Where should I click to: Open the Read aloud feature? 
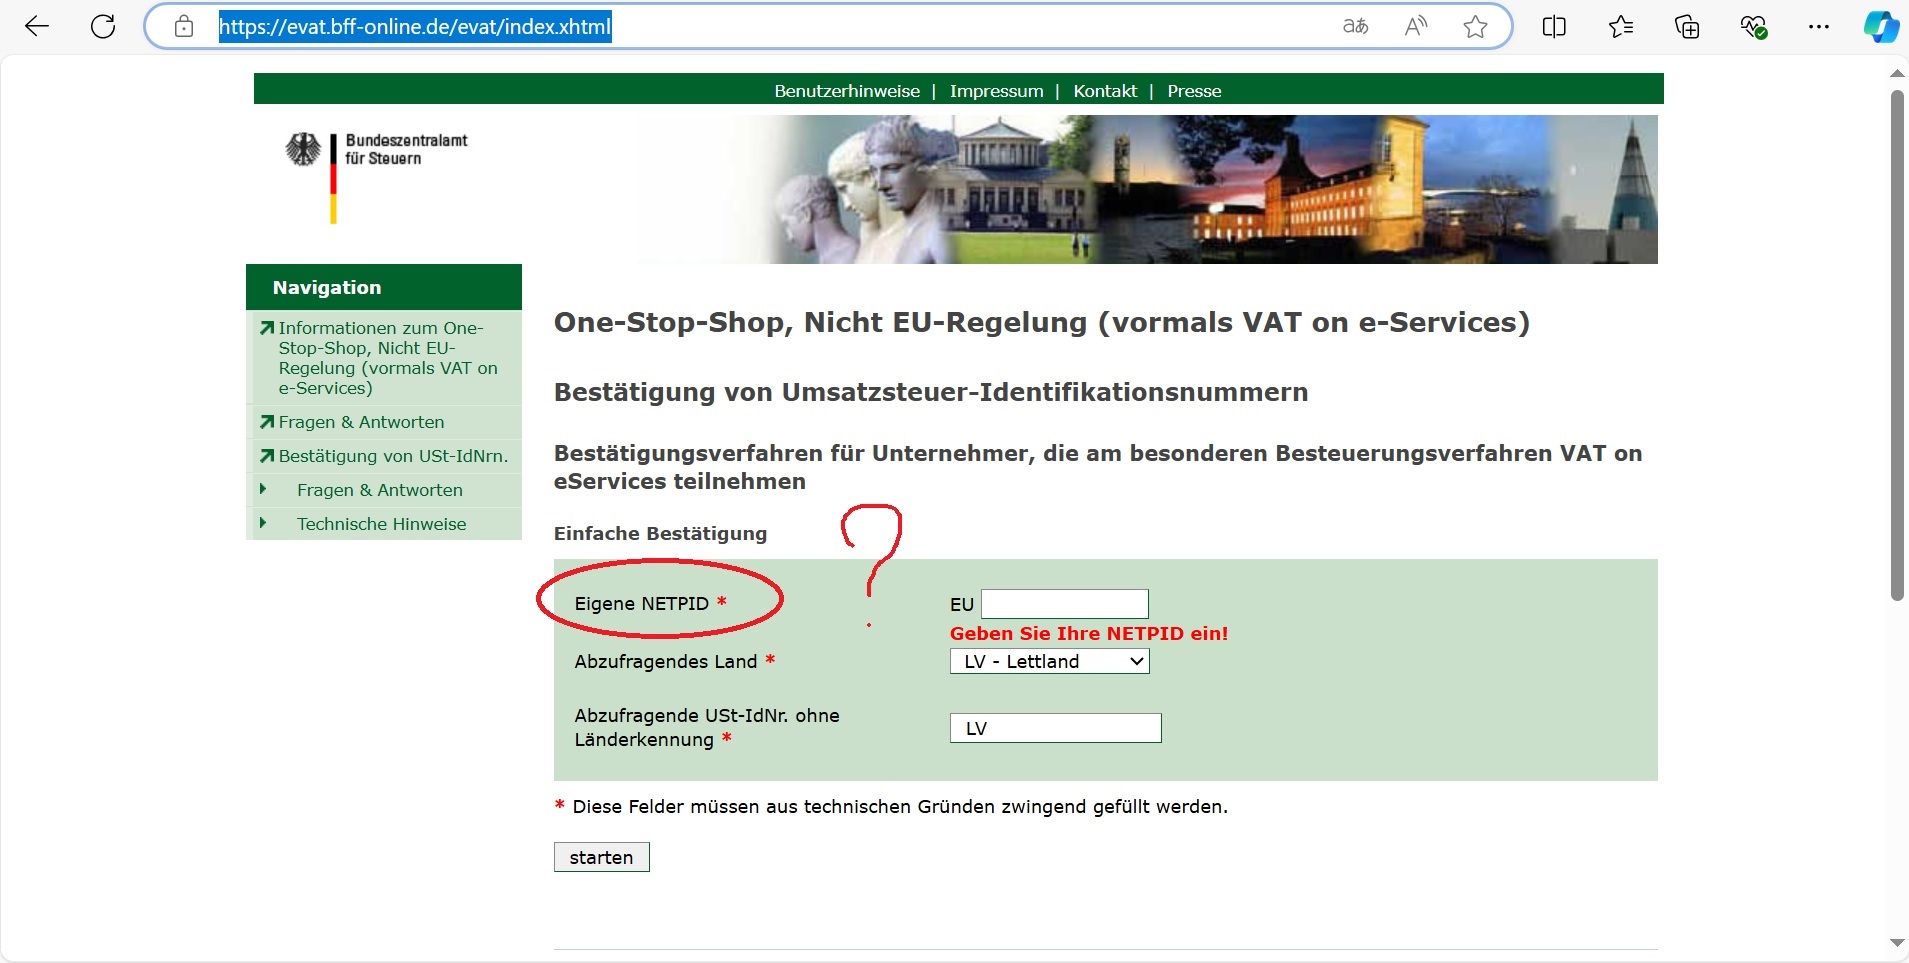coord(1416,26)
